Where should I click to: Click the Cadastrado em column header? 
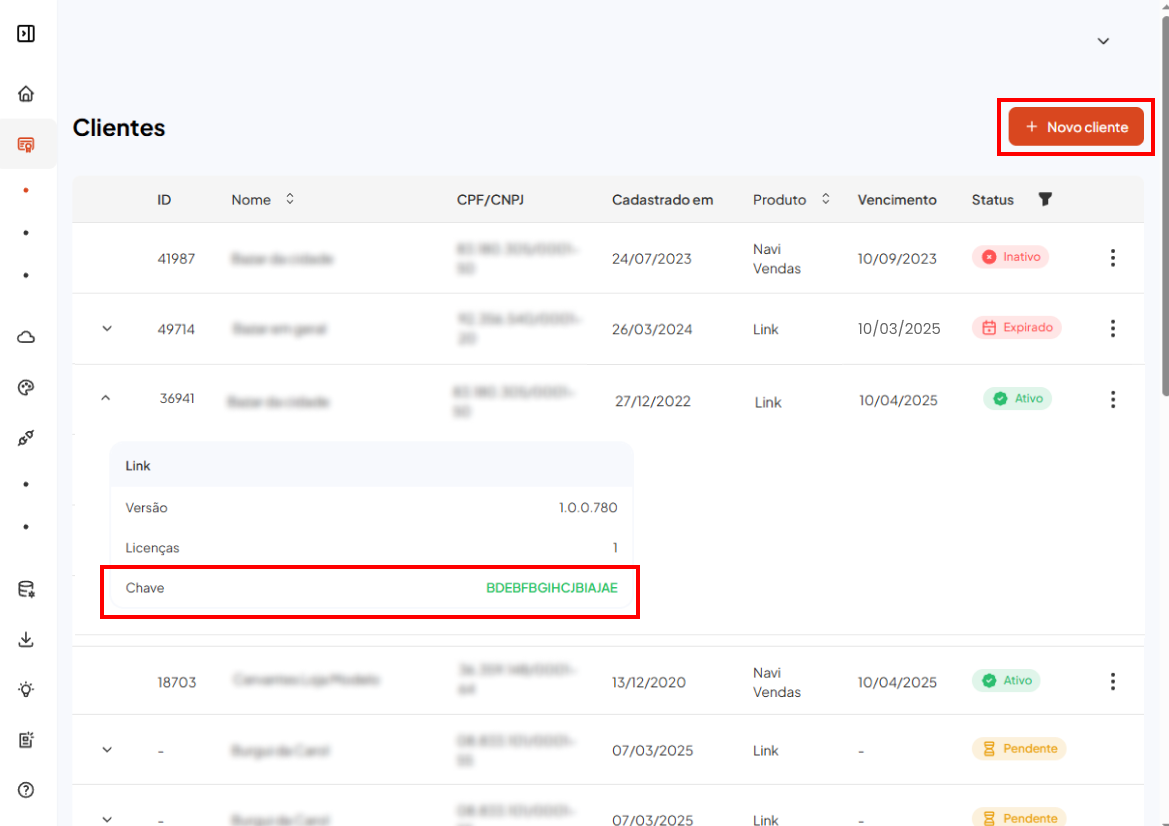[x=662, y=200]
